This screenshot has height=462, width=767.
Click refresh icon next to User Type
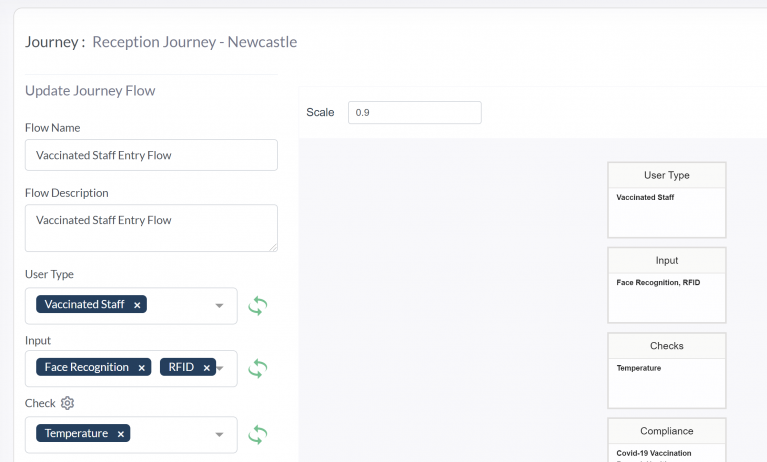[x=258, y=306]
